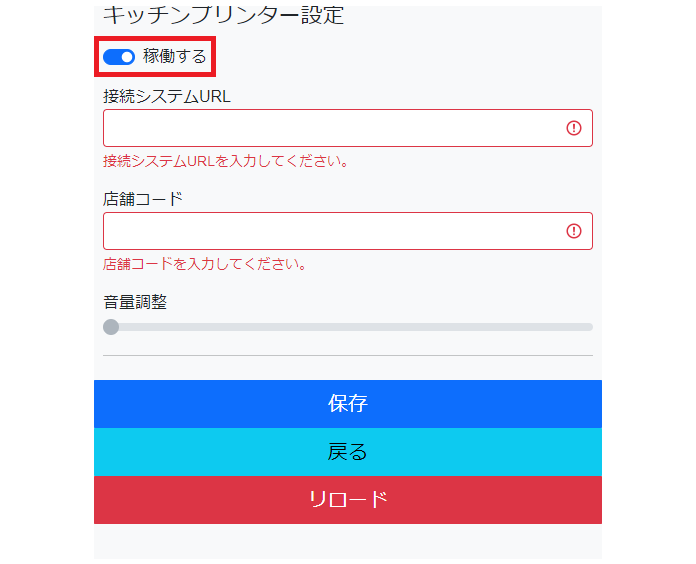
Task: Set 音量調整 slider to the middle
Action: (348, 327)
